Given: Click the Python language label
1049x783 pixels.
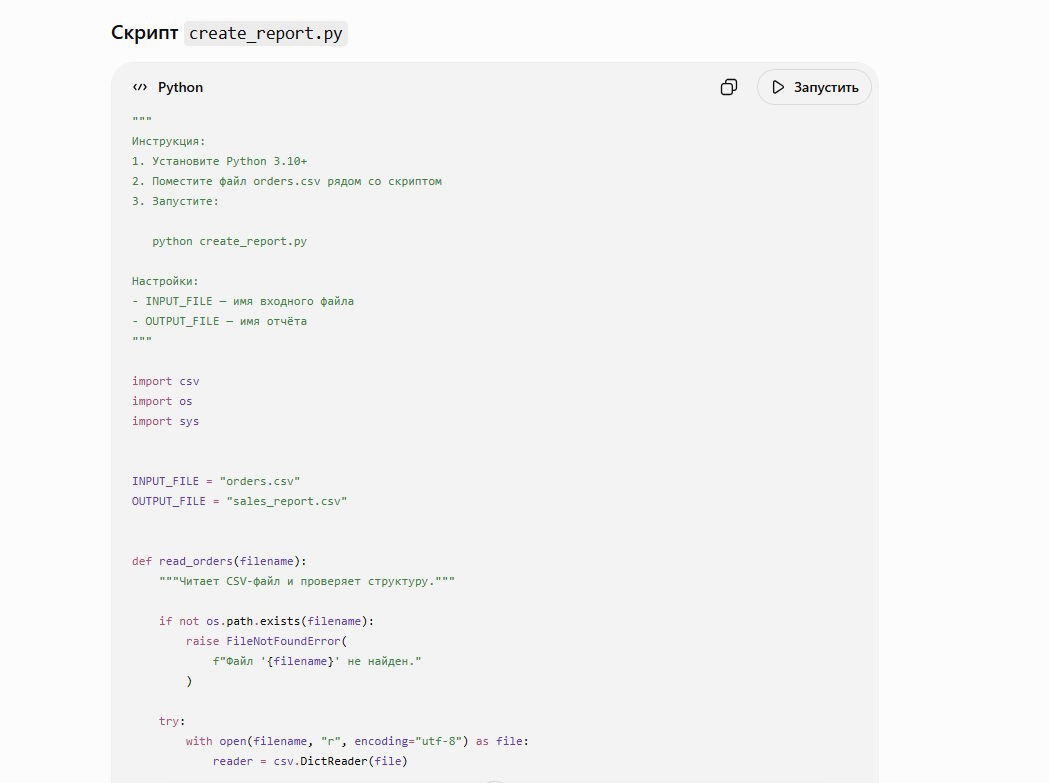Looking at the screenshot, I should (181, 87).
